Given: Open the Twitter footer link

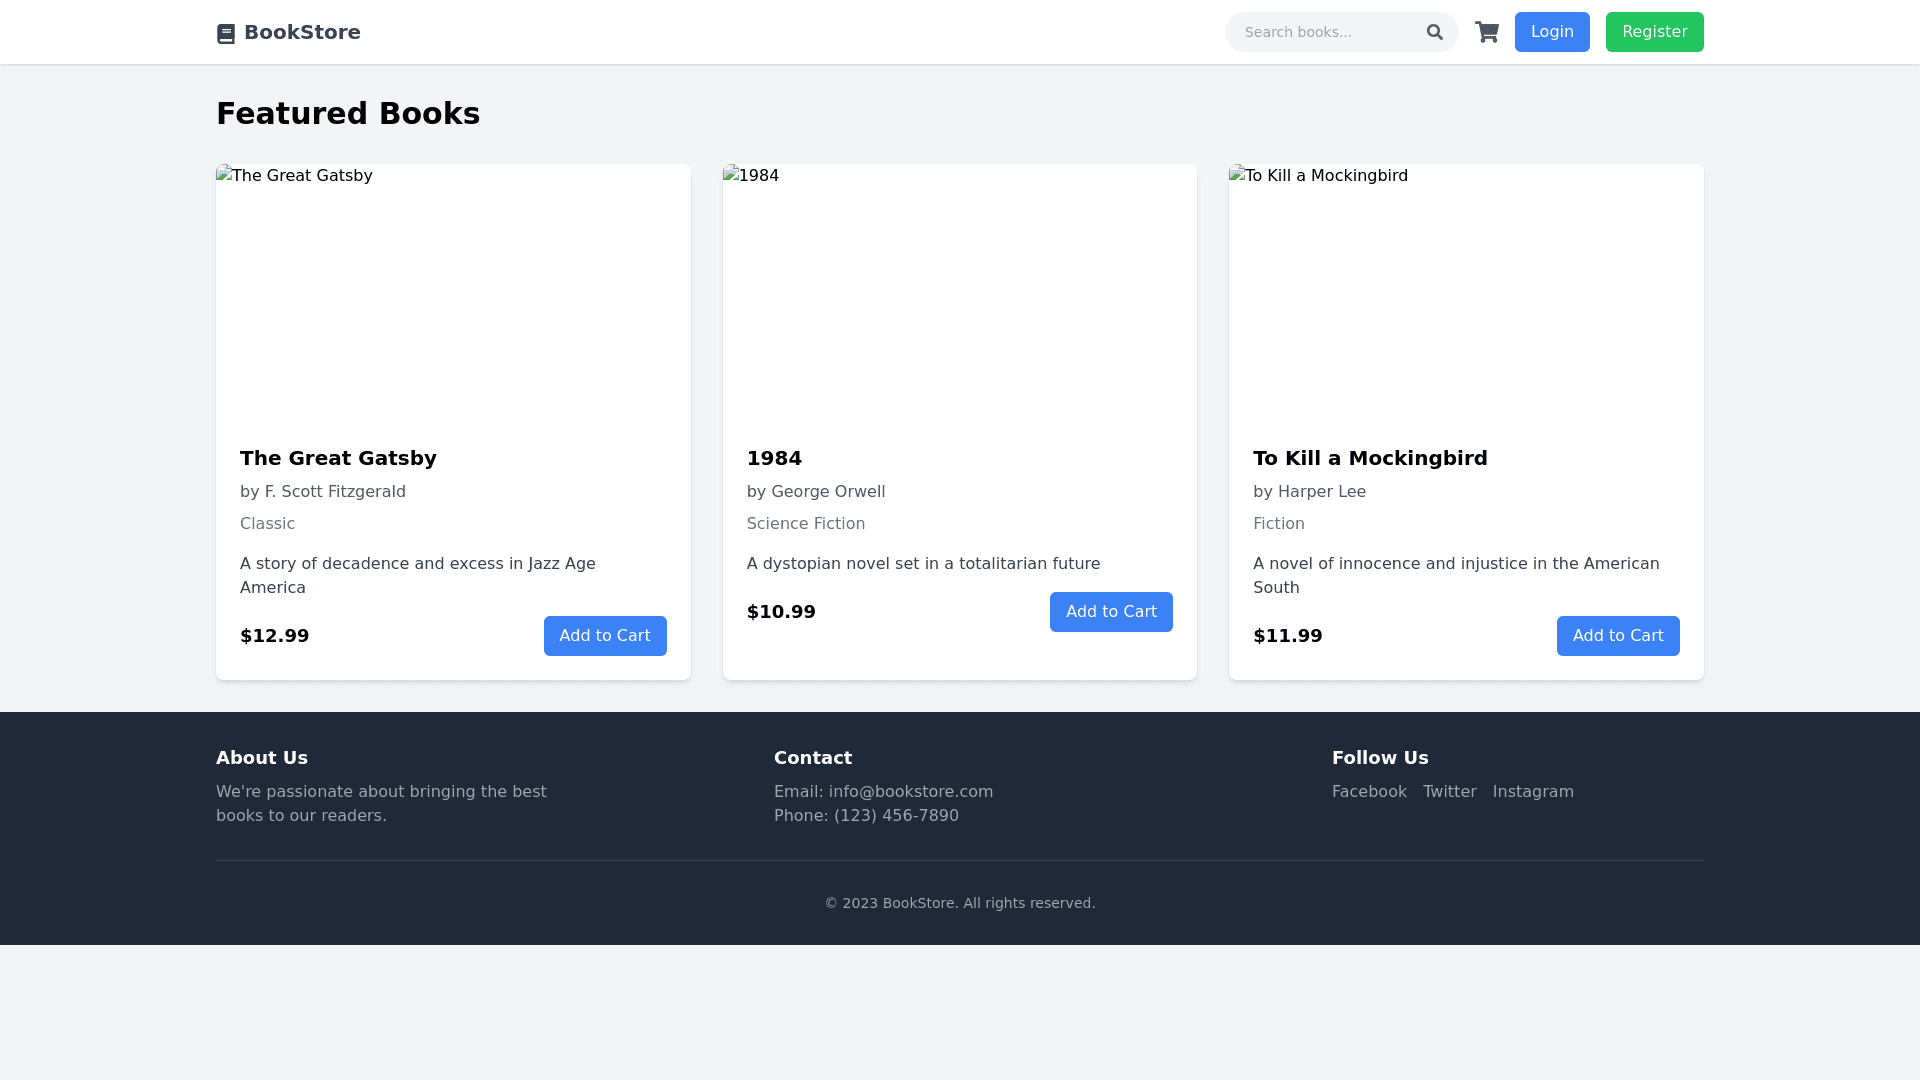Looking at the screenshot, I should pyautogui.click(x=1449, y=792).
